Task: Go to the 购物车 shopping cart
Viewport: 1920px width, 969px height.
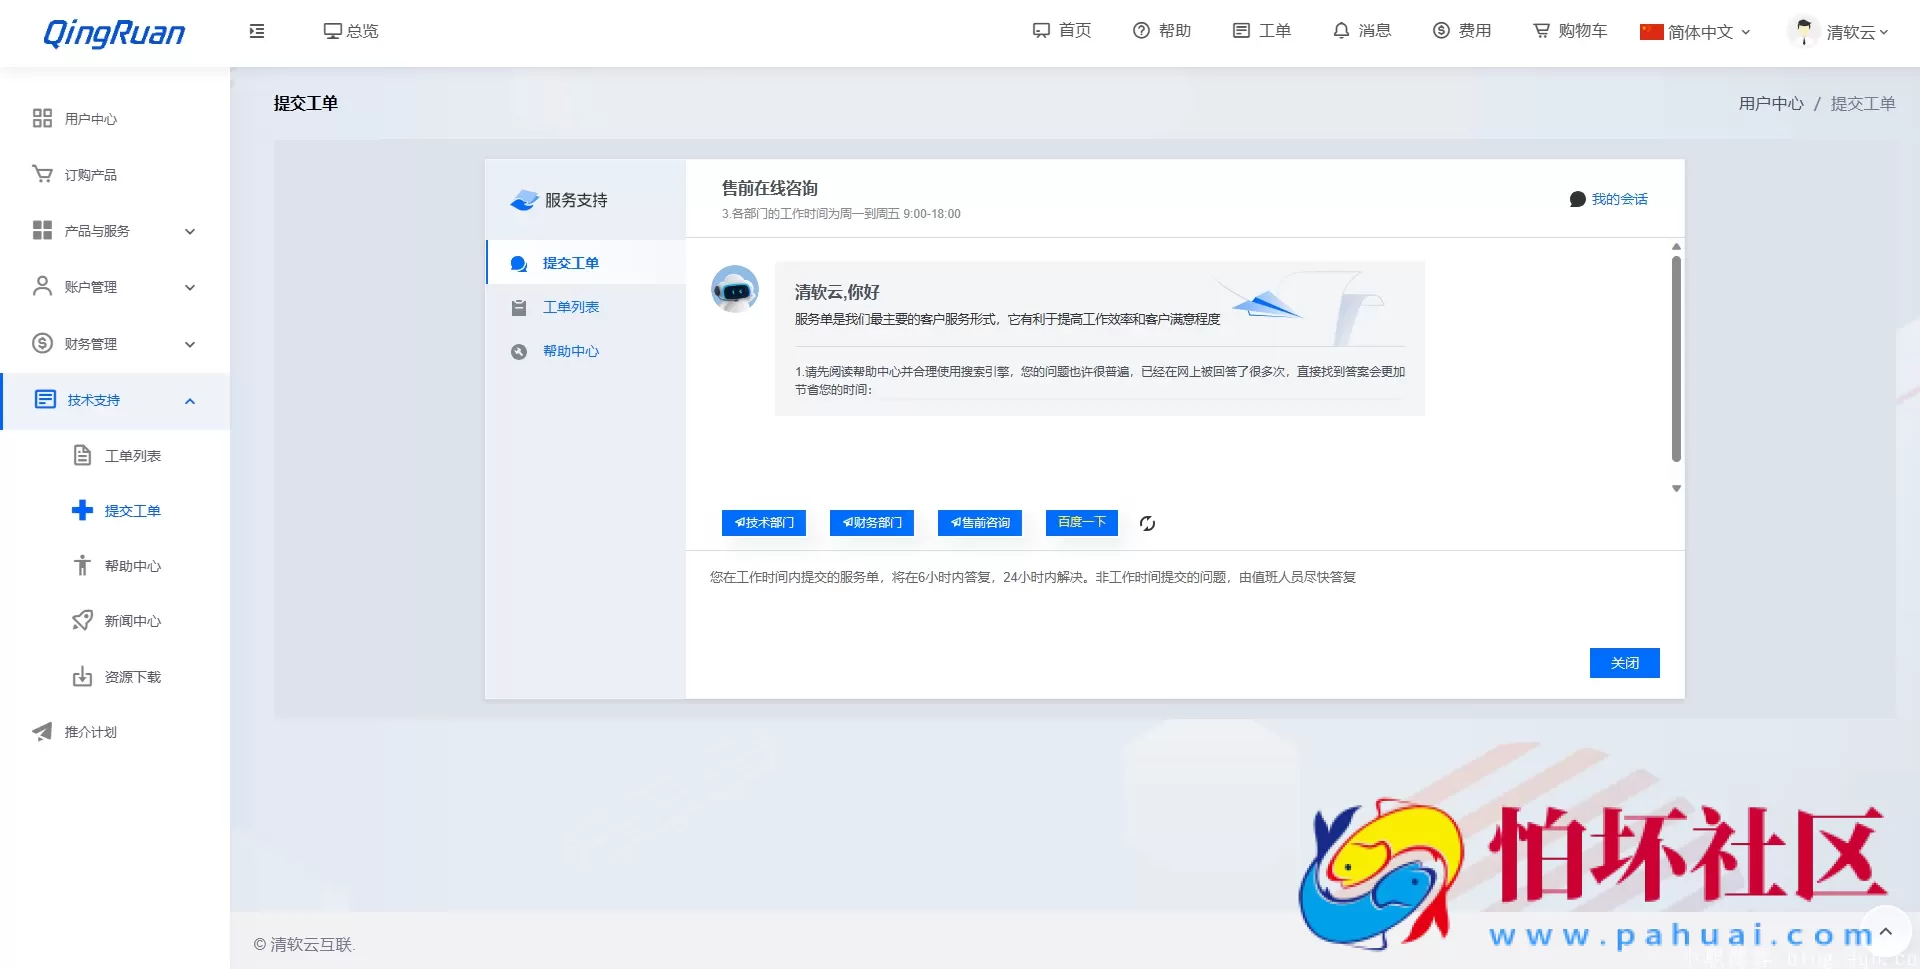Action: point(1568,31)
